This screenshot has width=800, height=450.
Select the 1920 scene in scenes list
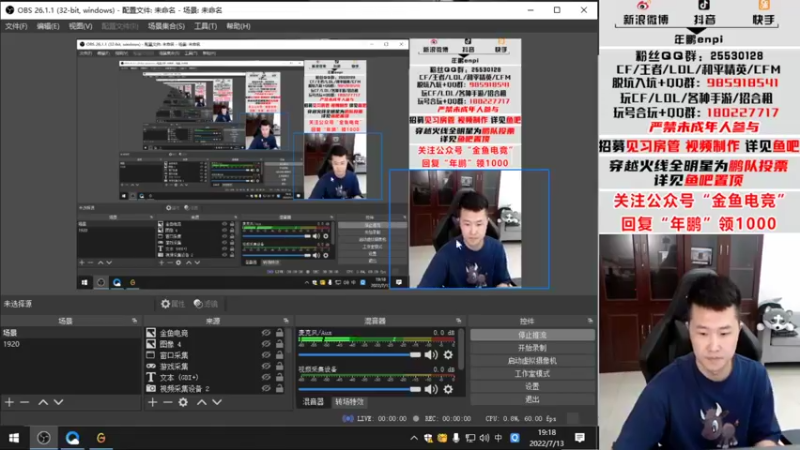point(70,344)
